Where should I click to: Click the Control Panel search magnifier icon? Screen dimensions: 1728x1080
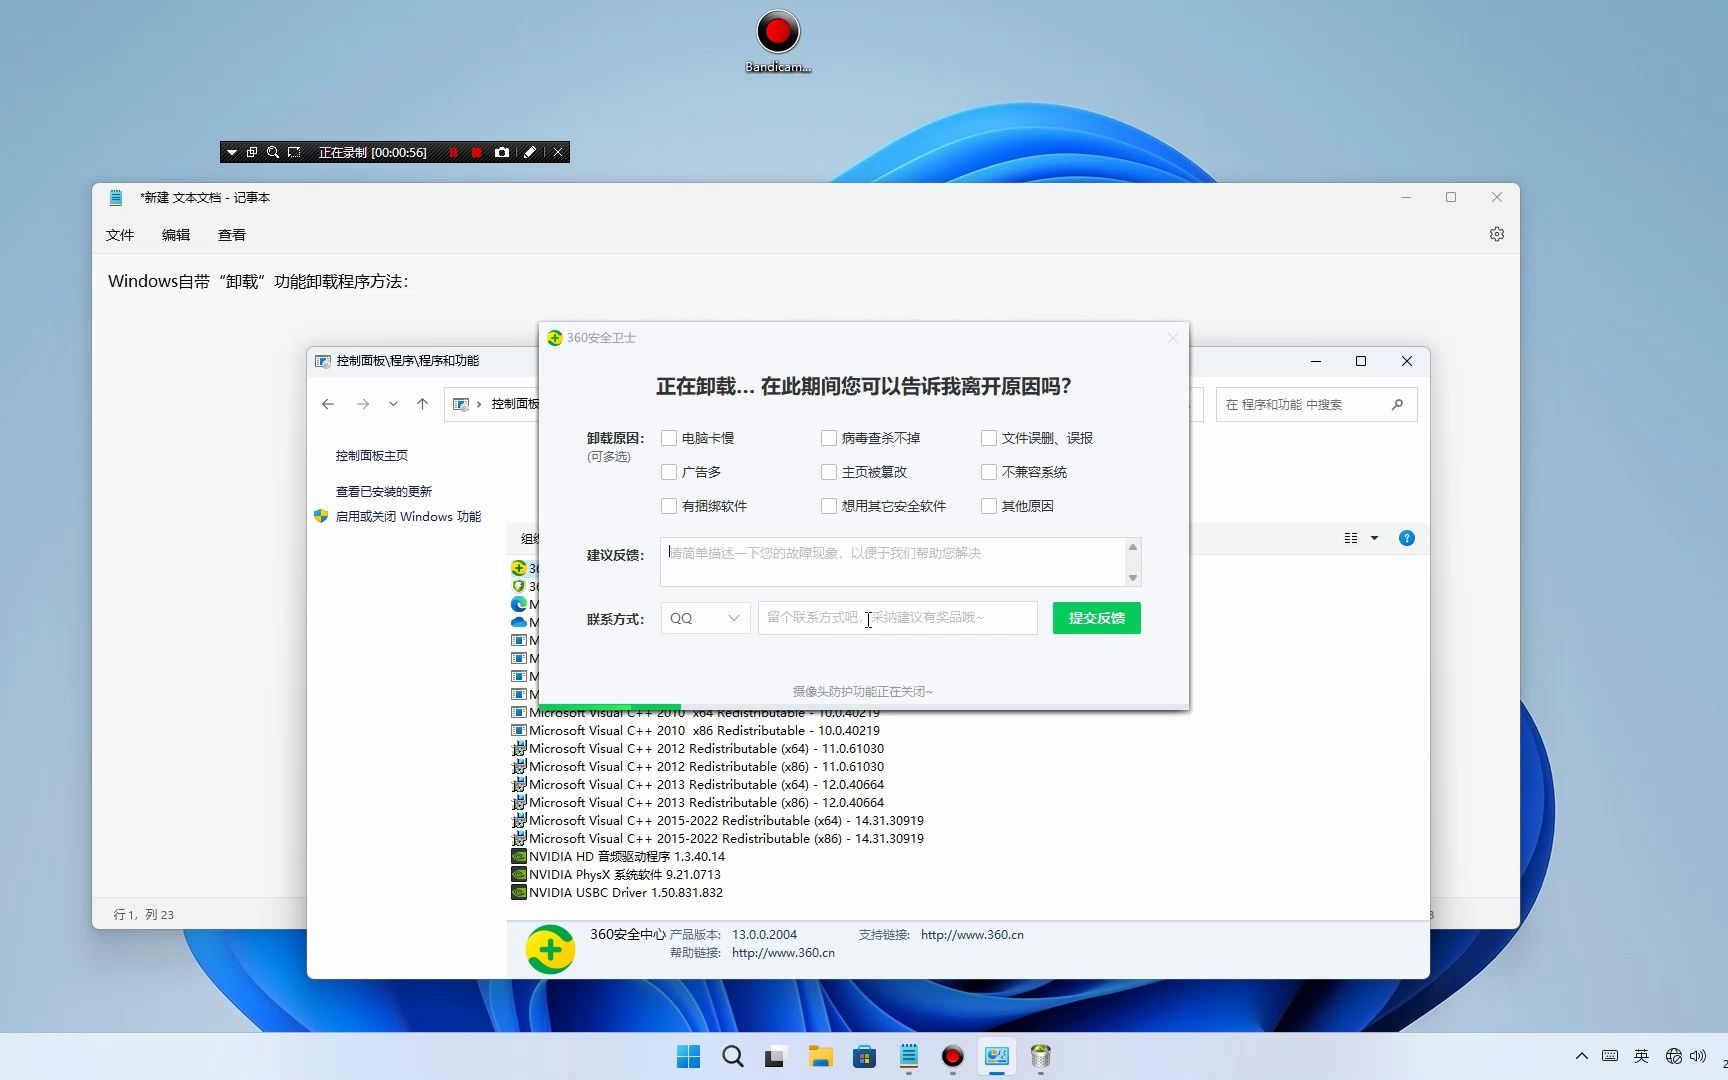pos(1397,405)
